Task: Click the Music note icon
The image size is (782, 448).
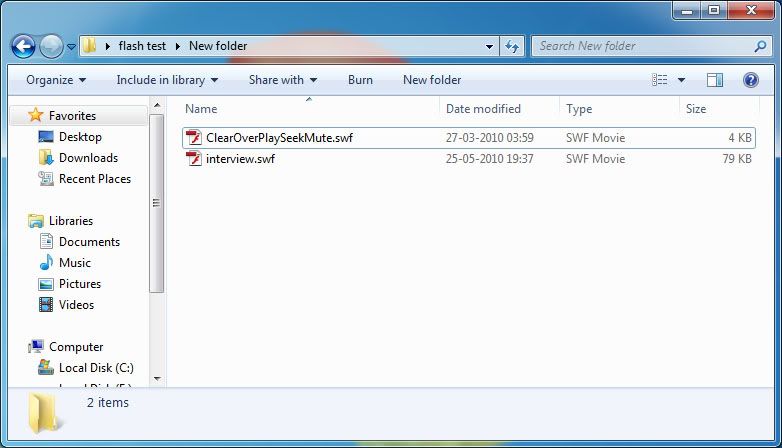Action: tap(46, 262)
